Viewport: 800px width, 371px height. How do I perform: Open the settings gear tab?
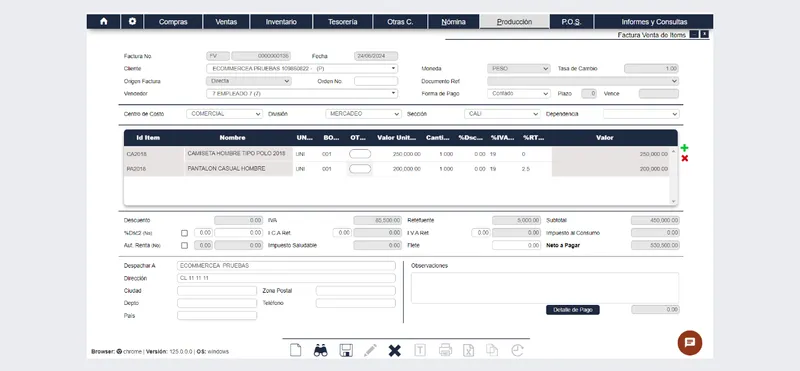click(132, 21)
